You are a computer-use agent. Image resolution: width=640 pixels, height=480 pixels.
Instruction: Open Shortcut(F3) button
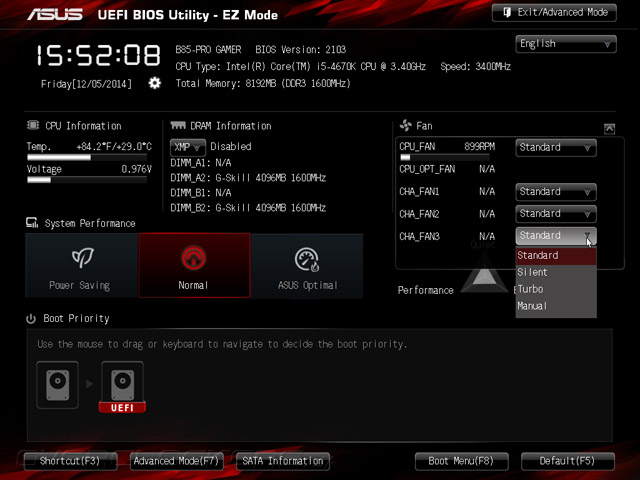pos(70,461)
